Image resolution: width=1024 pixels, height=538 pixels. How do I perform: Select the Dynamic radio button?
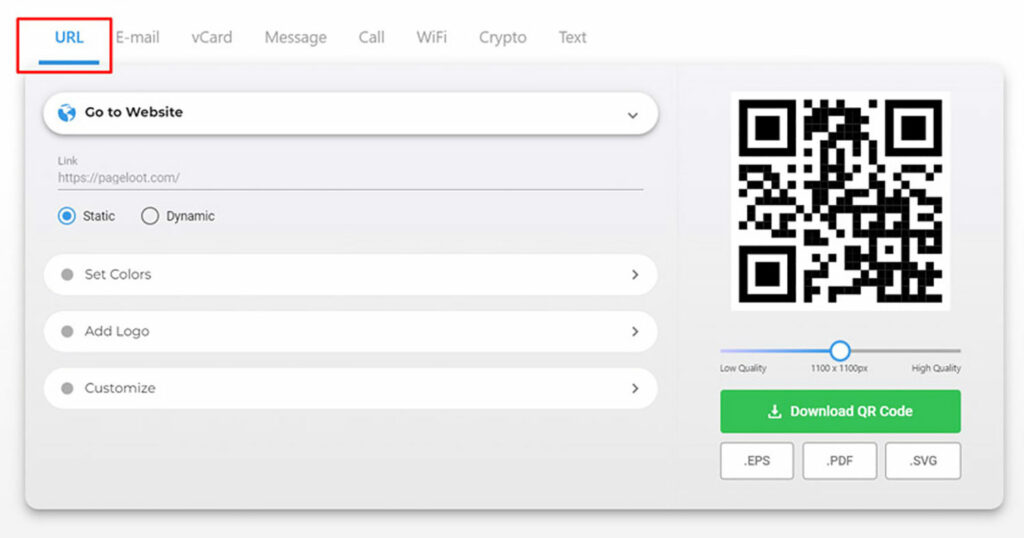tap(150, 216)
